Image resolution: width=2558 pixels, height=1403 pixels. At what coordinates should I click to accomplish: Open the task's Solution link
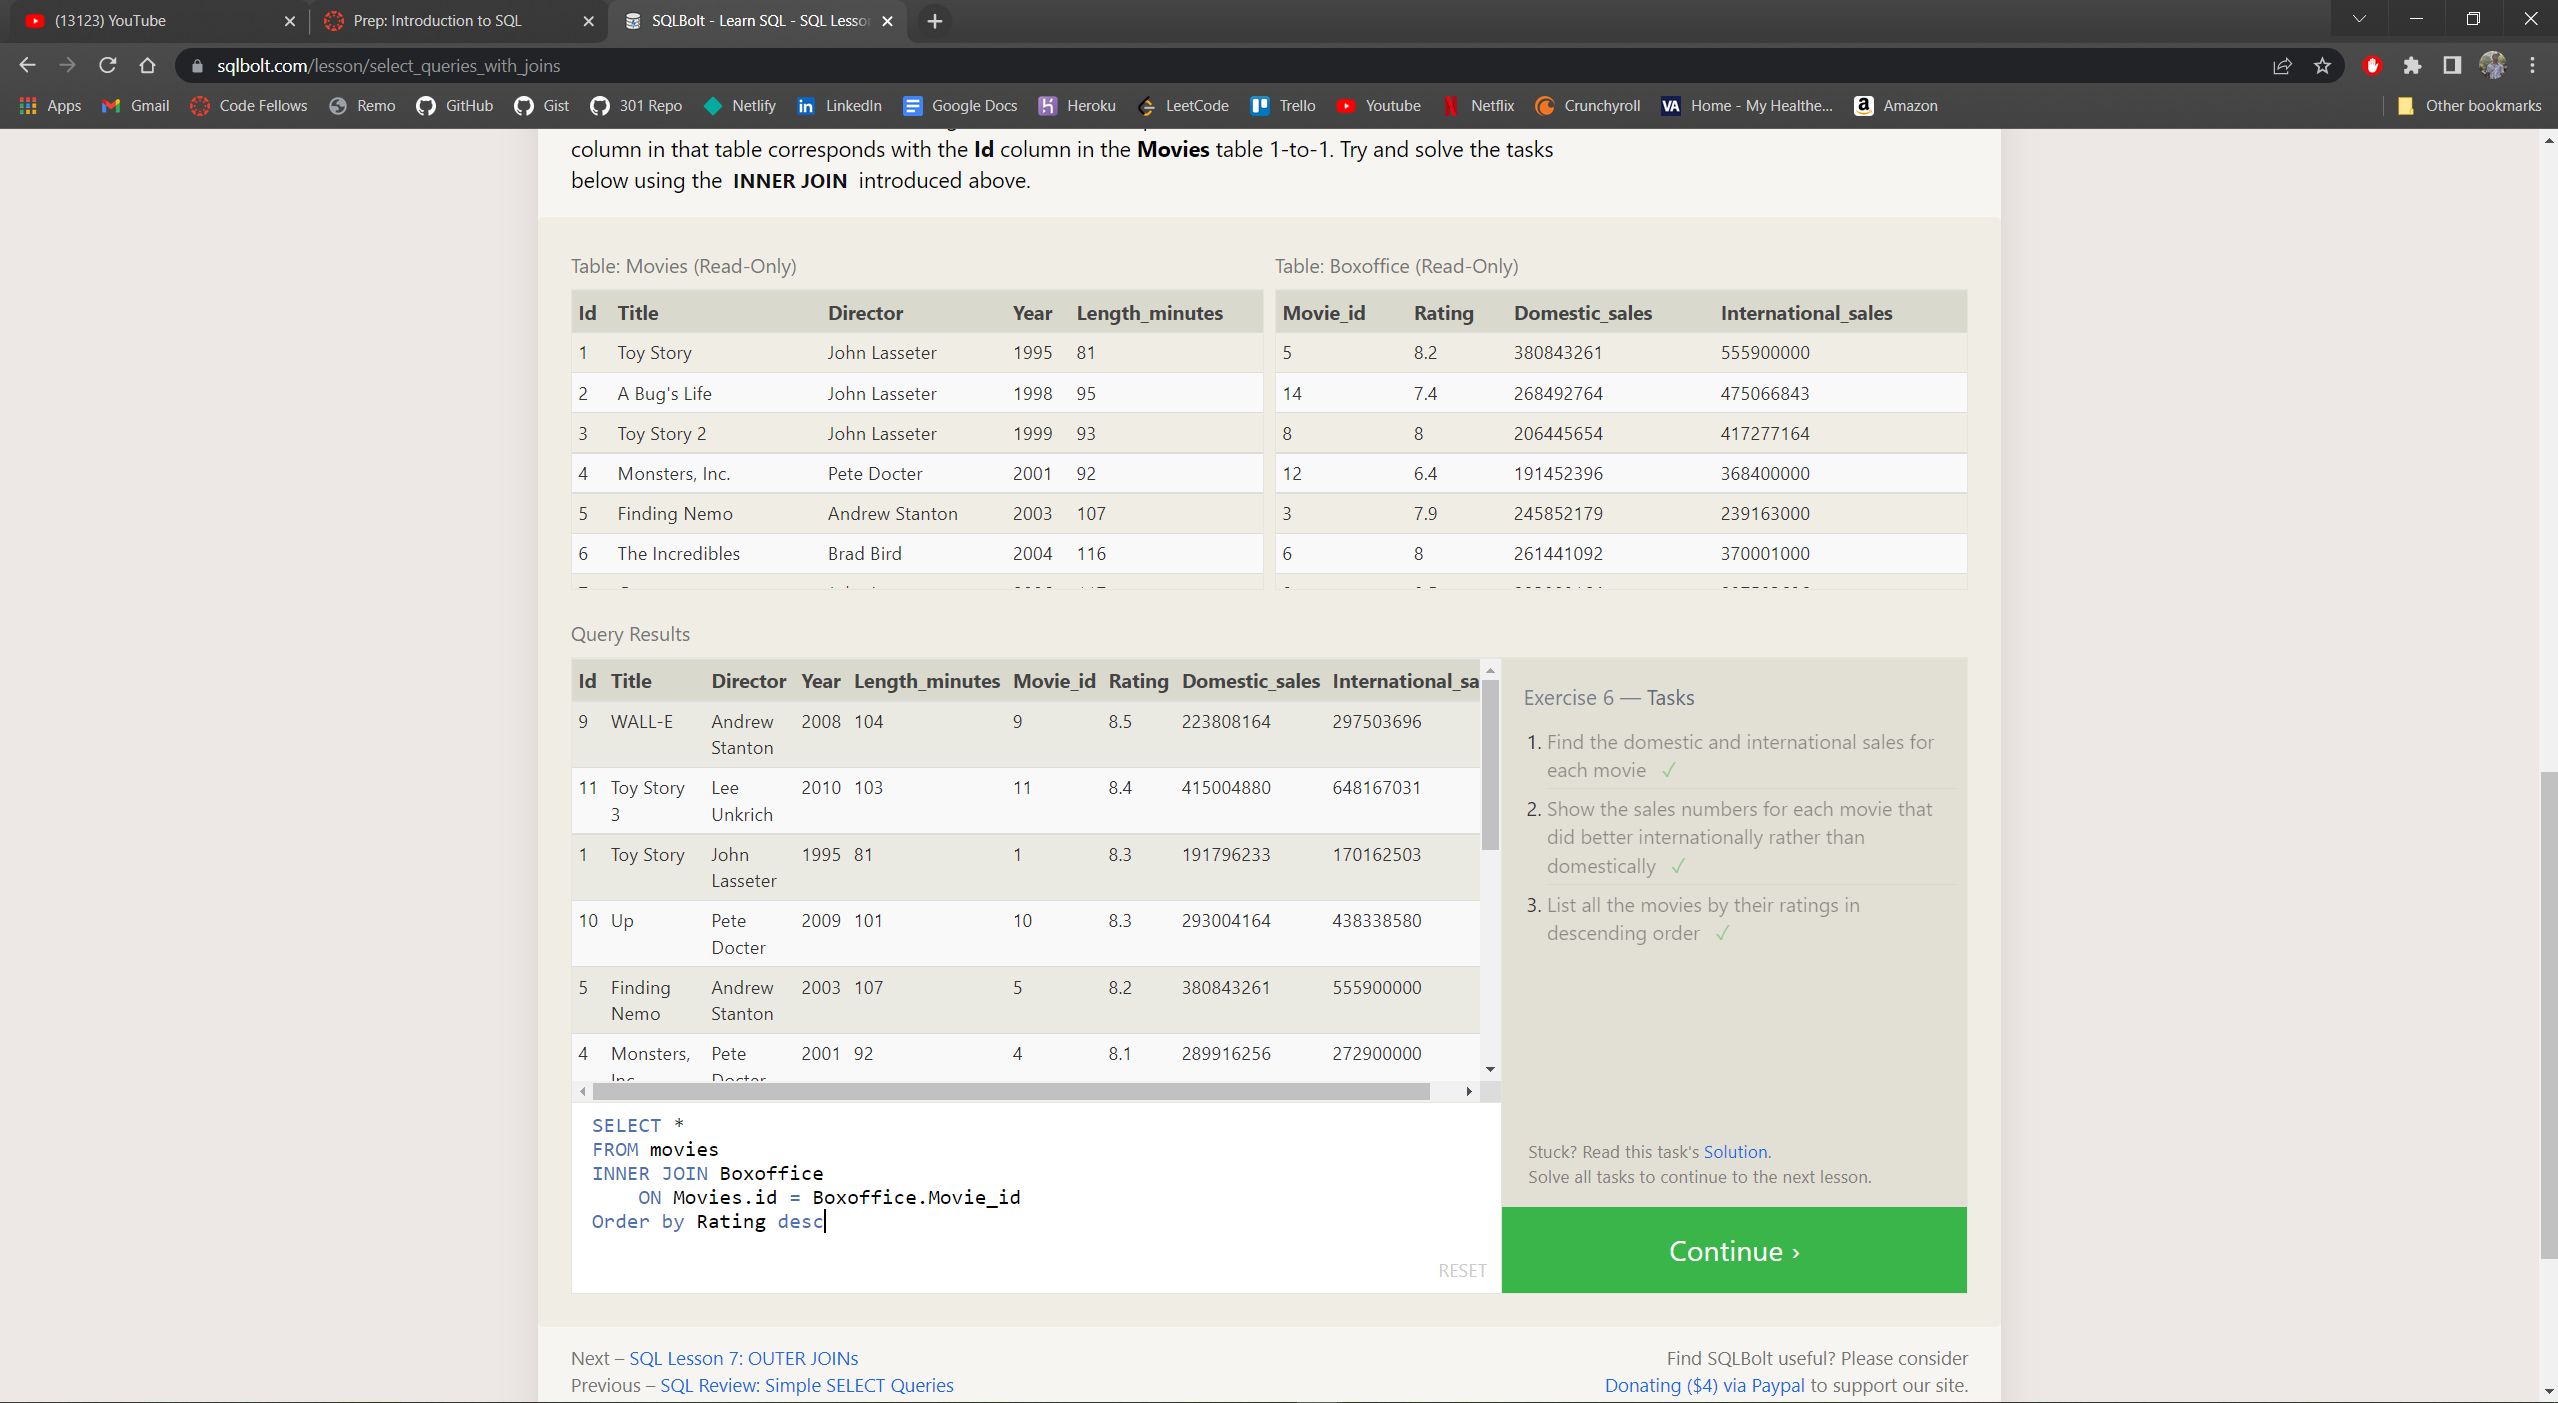click(x=1735, y=1151)
